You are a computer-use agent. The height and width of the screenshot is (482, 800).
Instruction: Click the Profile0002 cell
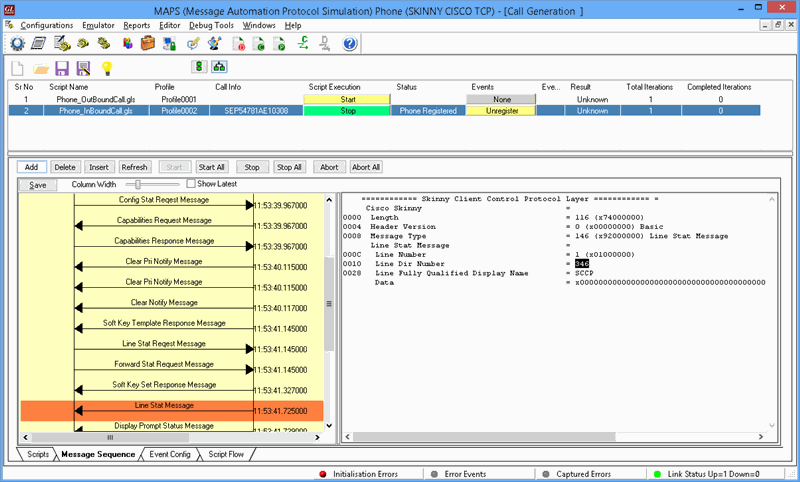(x=179, y=111)
